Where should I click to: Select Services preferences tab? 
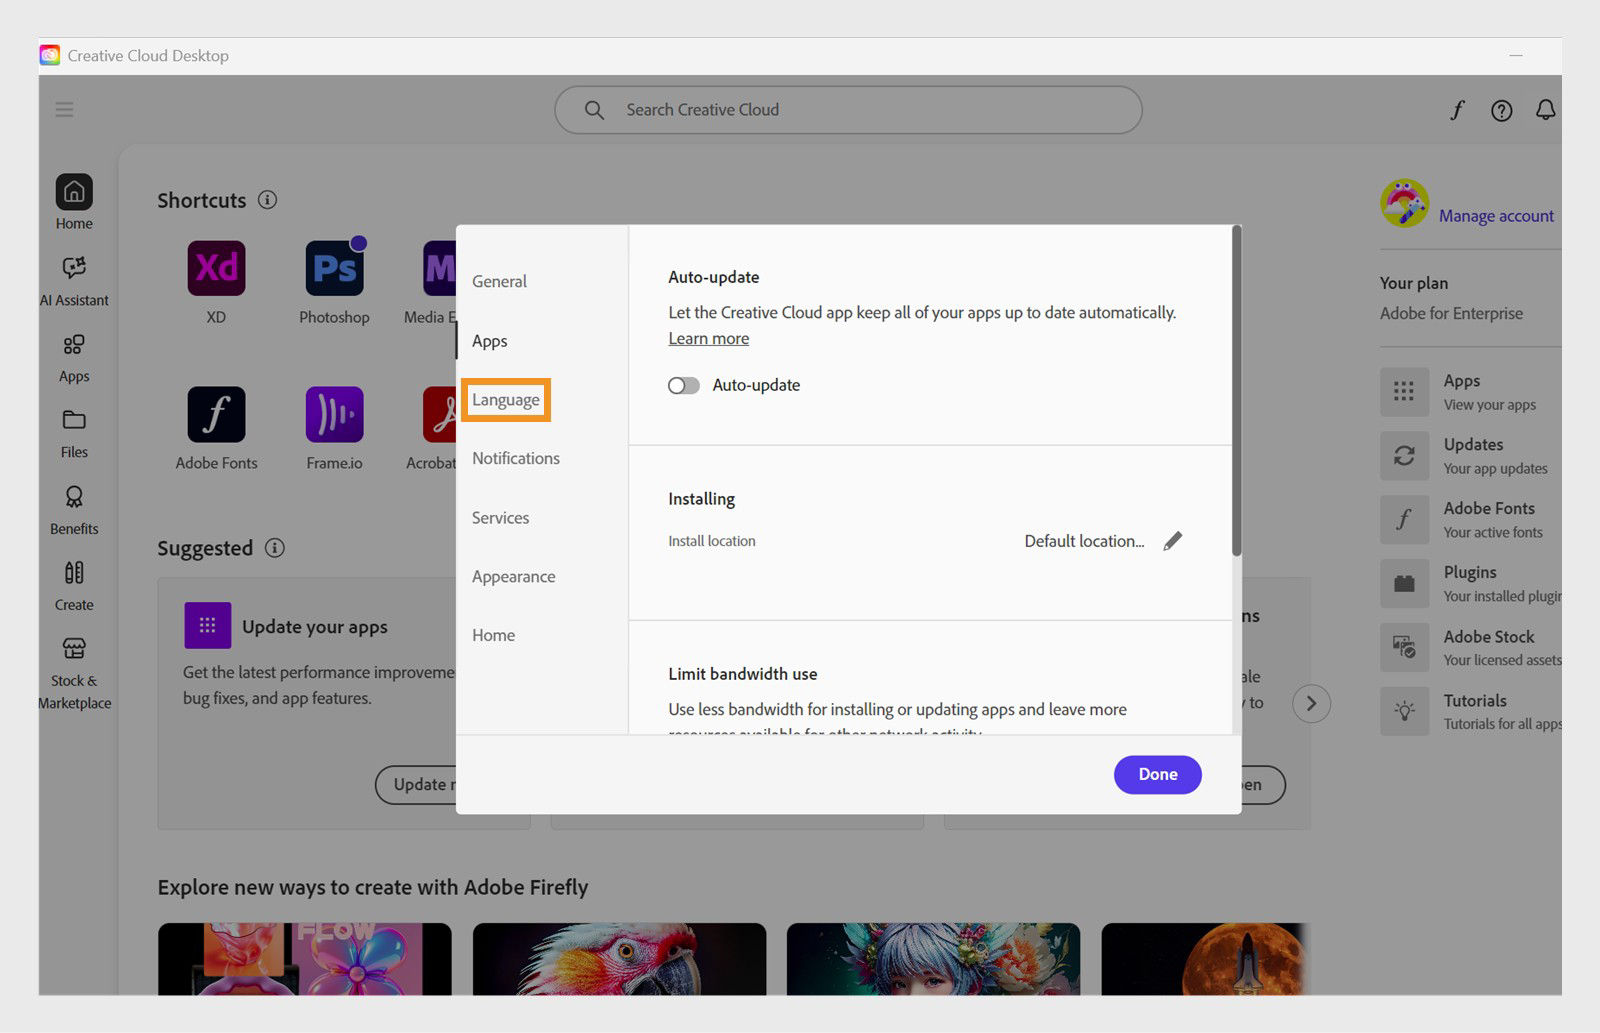[501, 518]
